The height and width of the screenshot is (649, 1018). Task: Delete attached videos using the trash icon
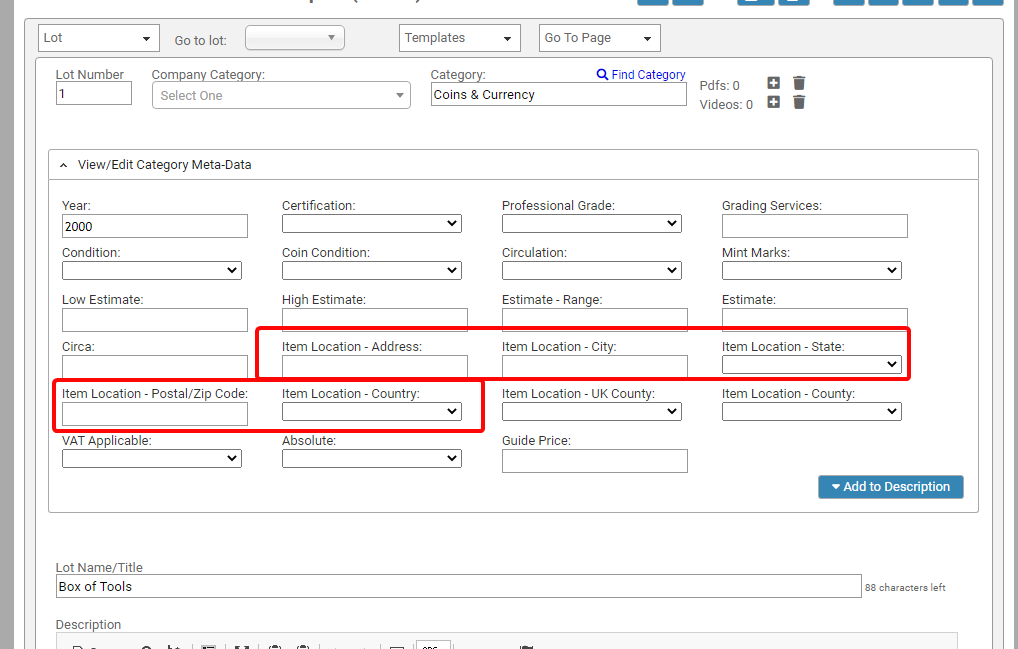click(x=798, y=102)
